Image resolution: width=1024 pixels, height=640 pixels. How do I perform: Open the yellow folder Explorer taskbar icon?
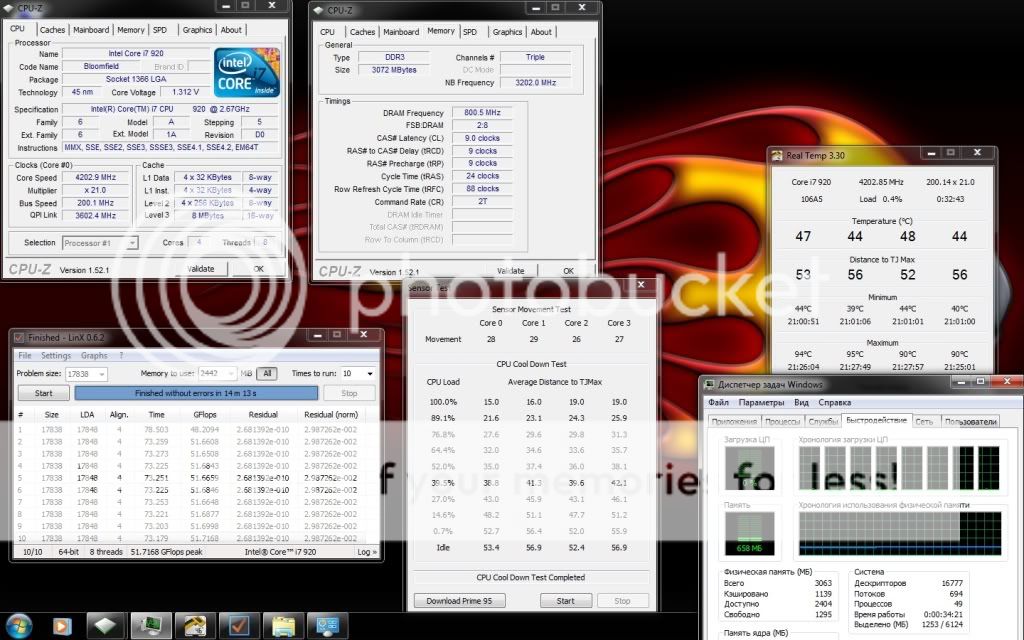pyautogui.click(x=283, y=626)
